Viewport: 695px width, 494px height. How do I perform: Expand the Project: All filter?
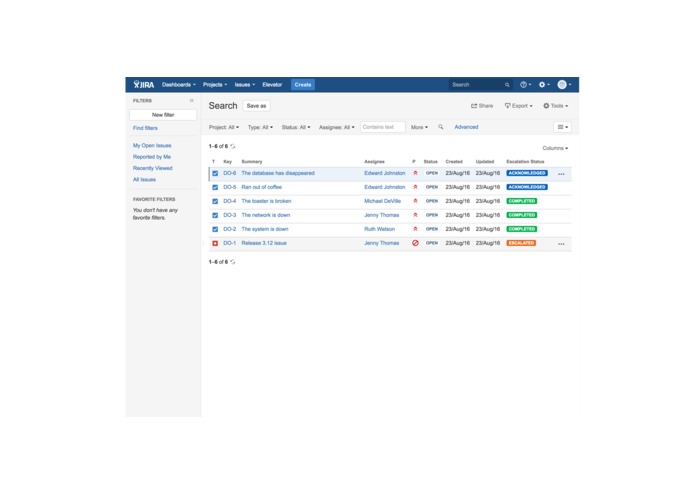tap(224, 127)
